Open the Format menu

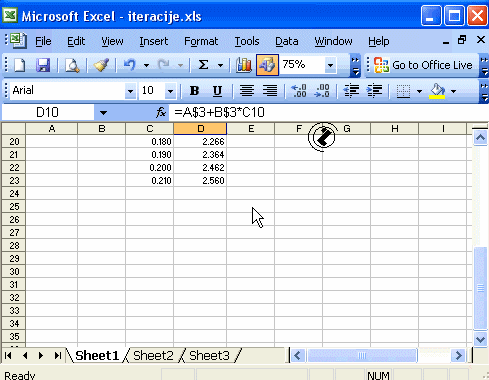click(201, 41)
